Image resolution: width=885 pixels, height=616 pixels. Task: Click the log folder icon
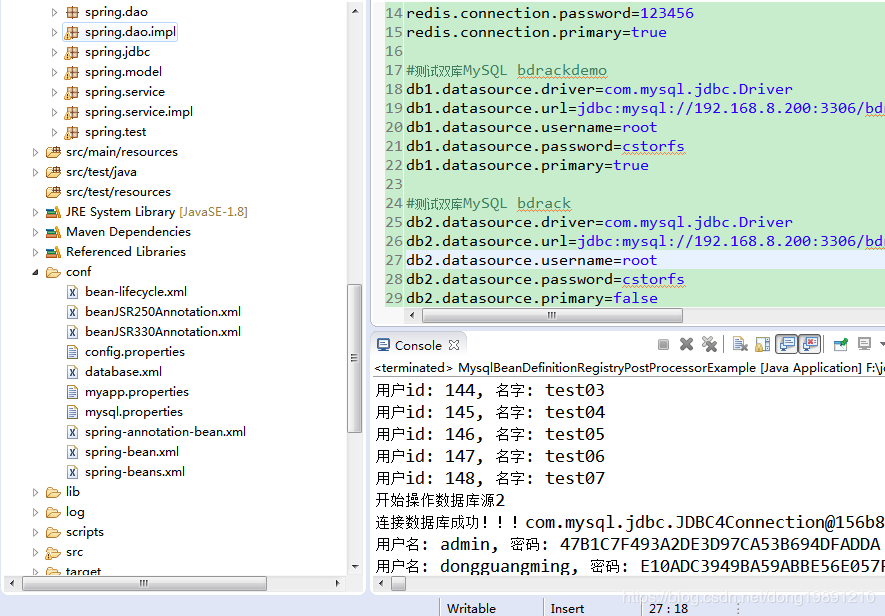(54, 512)
